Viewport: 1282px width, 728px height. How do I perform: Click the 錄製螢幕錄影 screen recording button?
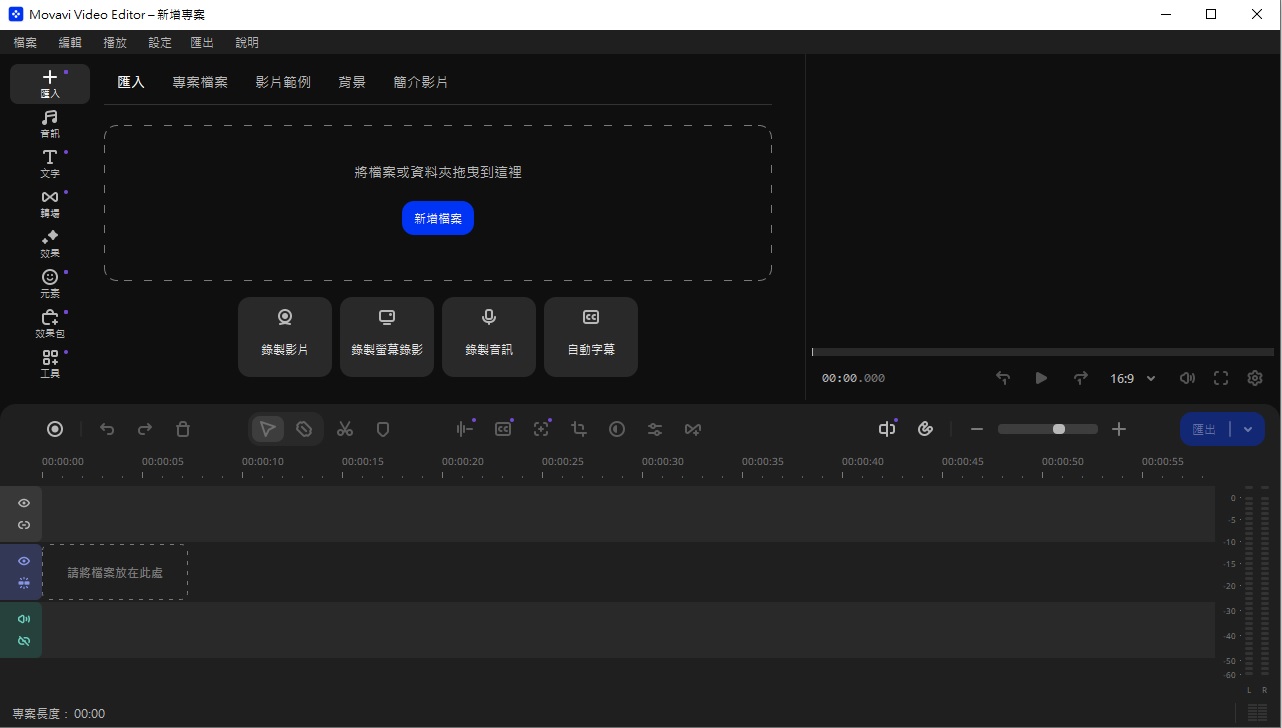tap(387, 337)
